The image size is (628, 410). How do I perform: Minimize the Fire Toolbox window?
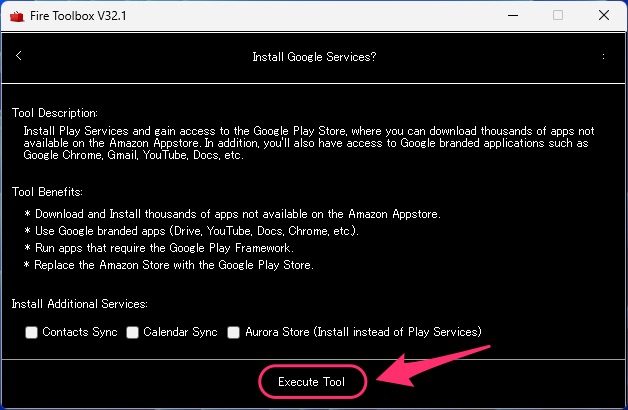click(513, 16)
